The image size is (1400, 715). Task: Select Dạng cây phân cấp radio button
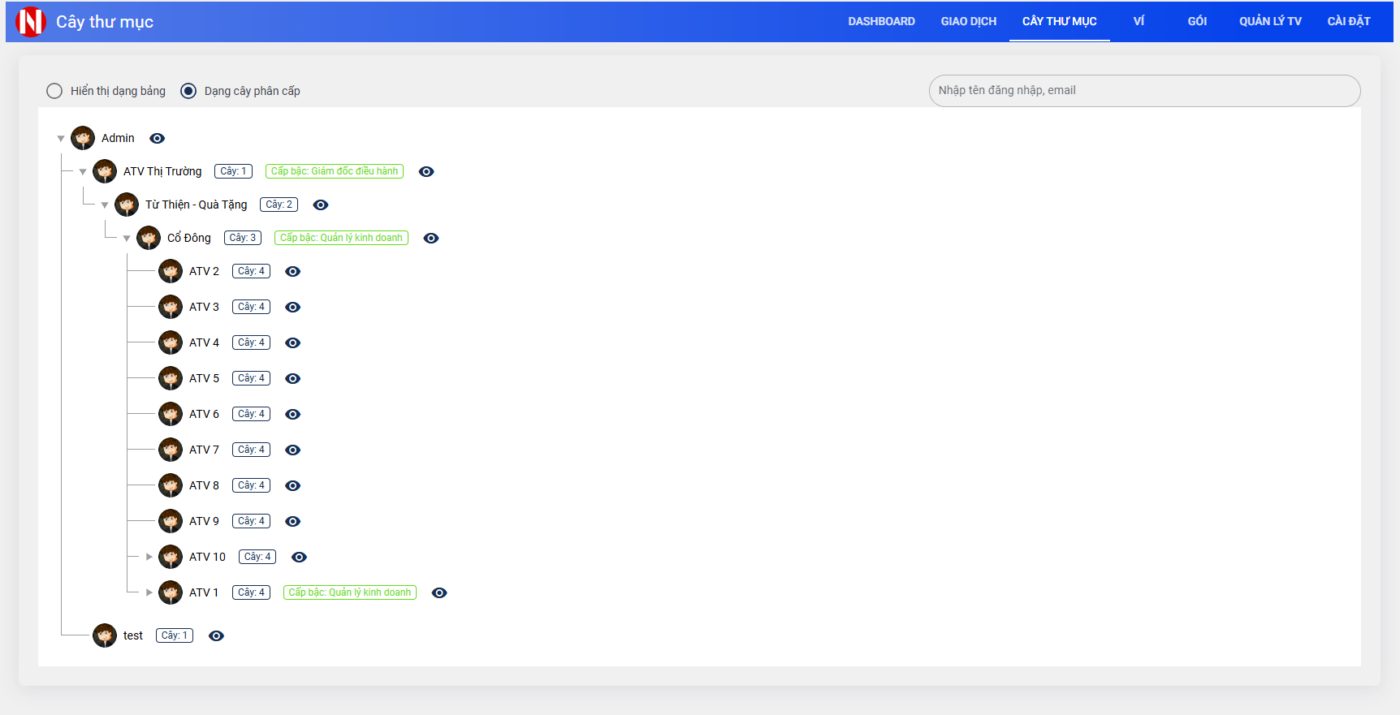click(188, 91)
